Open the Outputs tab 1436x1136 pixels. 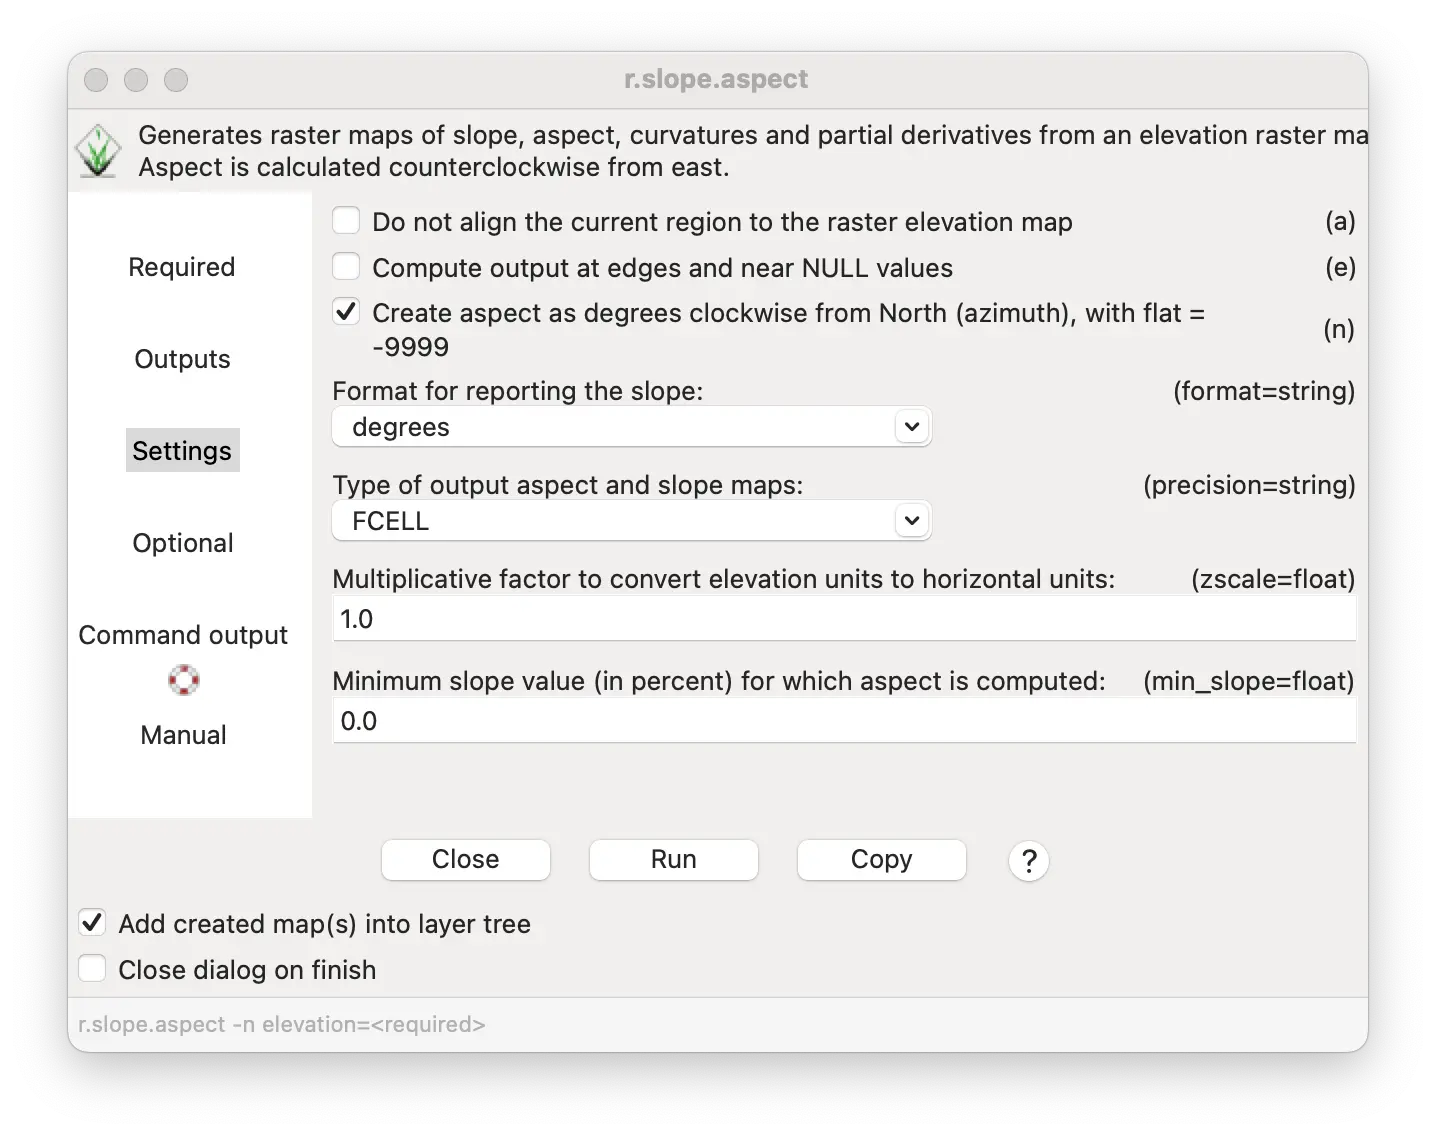[182, 359]
